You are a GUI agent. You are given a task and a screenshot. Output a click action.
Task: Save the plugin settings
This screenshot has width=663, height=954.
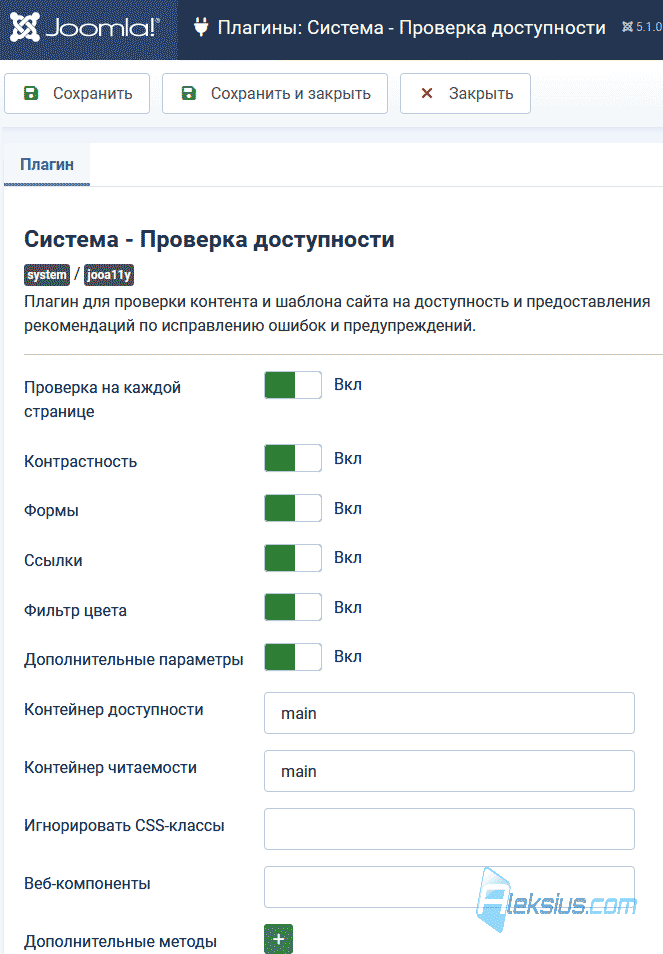77,94
